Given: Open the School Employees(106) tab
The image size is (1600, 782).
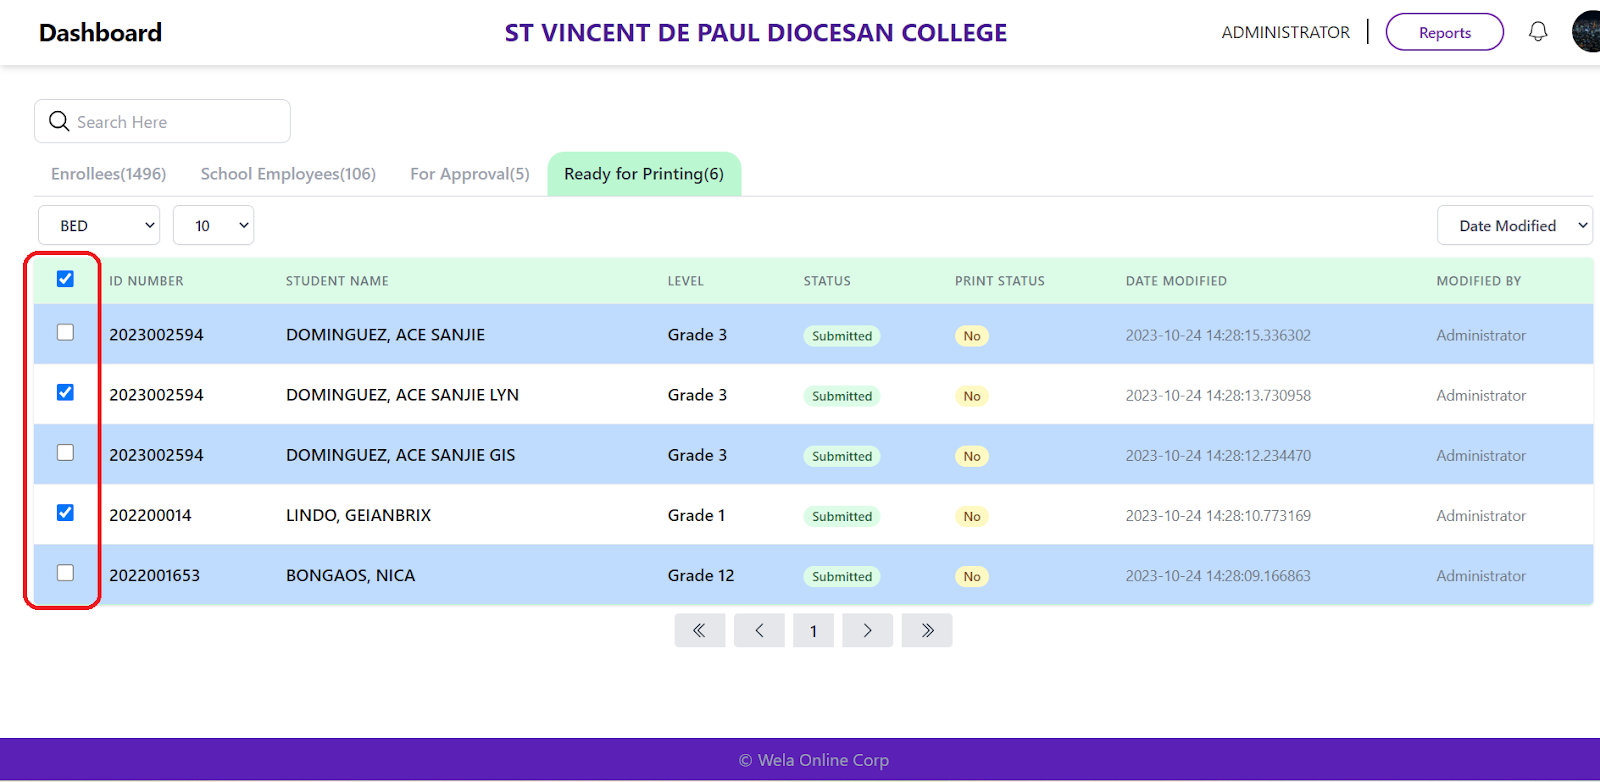Looking at the screenshot, I should coord(288,174).
